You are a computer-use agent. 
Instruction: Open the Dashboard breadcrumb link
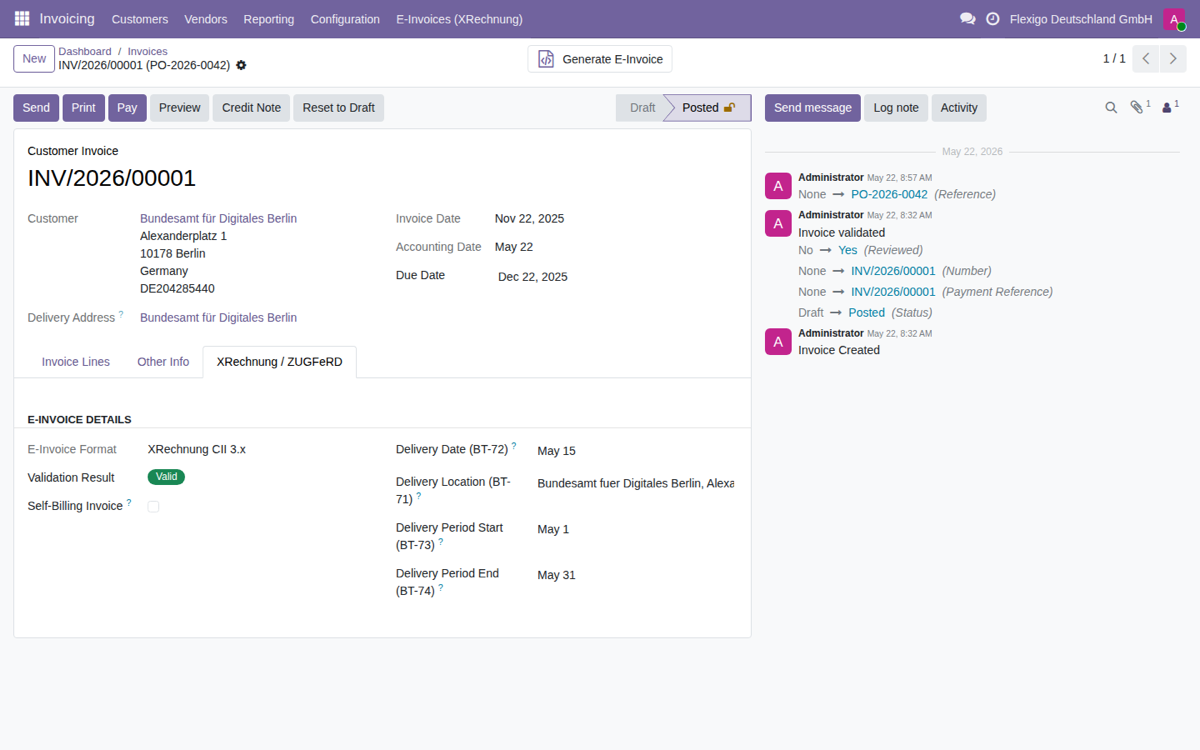85,51
